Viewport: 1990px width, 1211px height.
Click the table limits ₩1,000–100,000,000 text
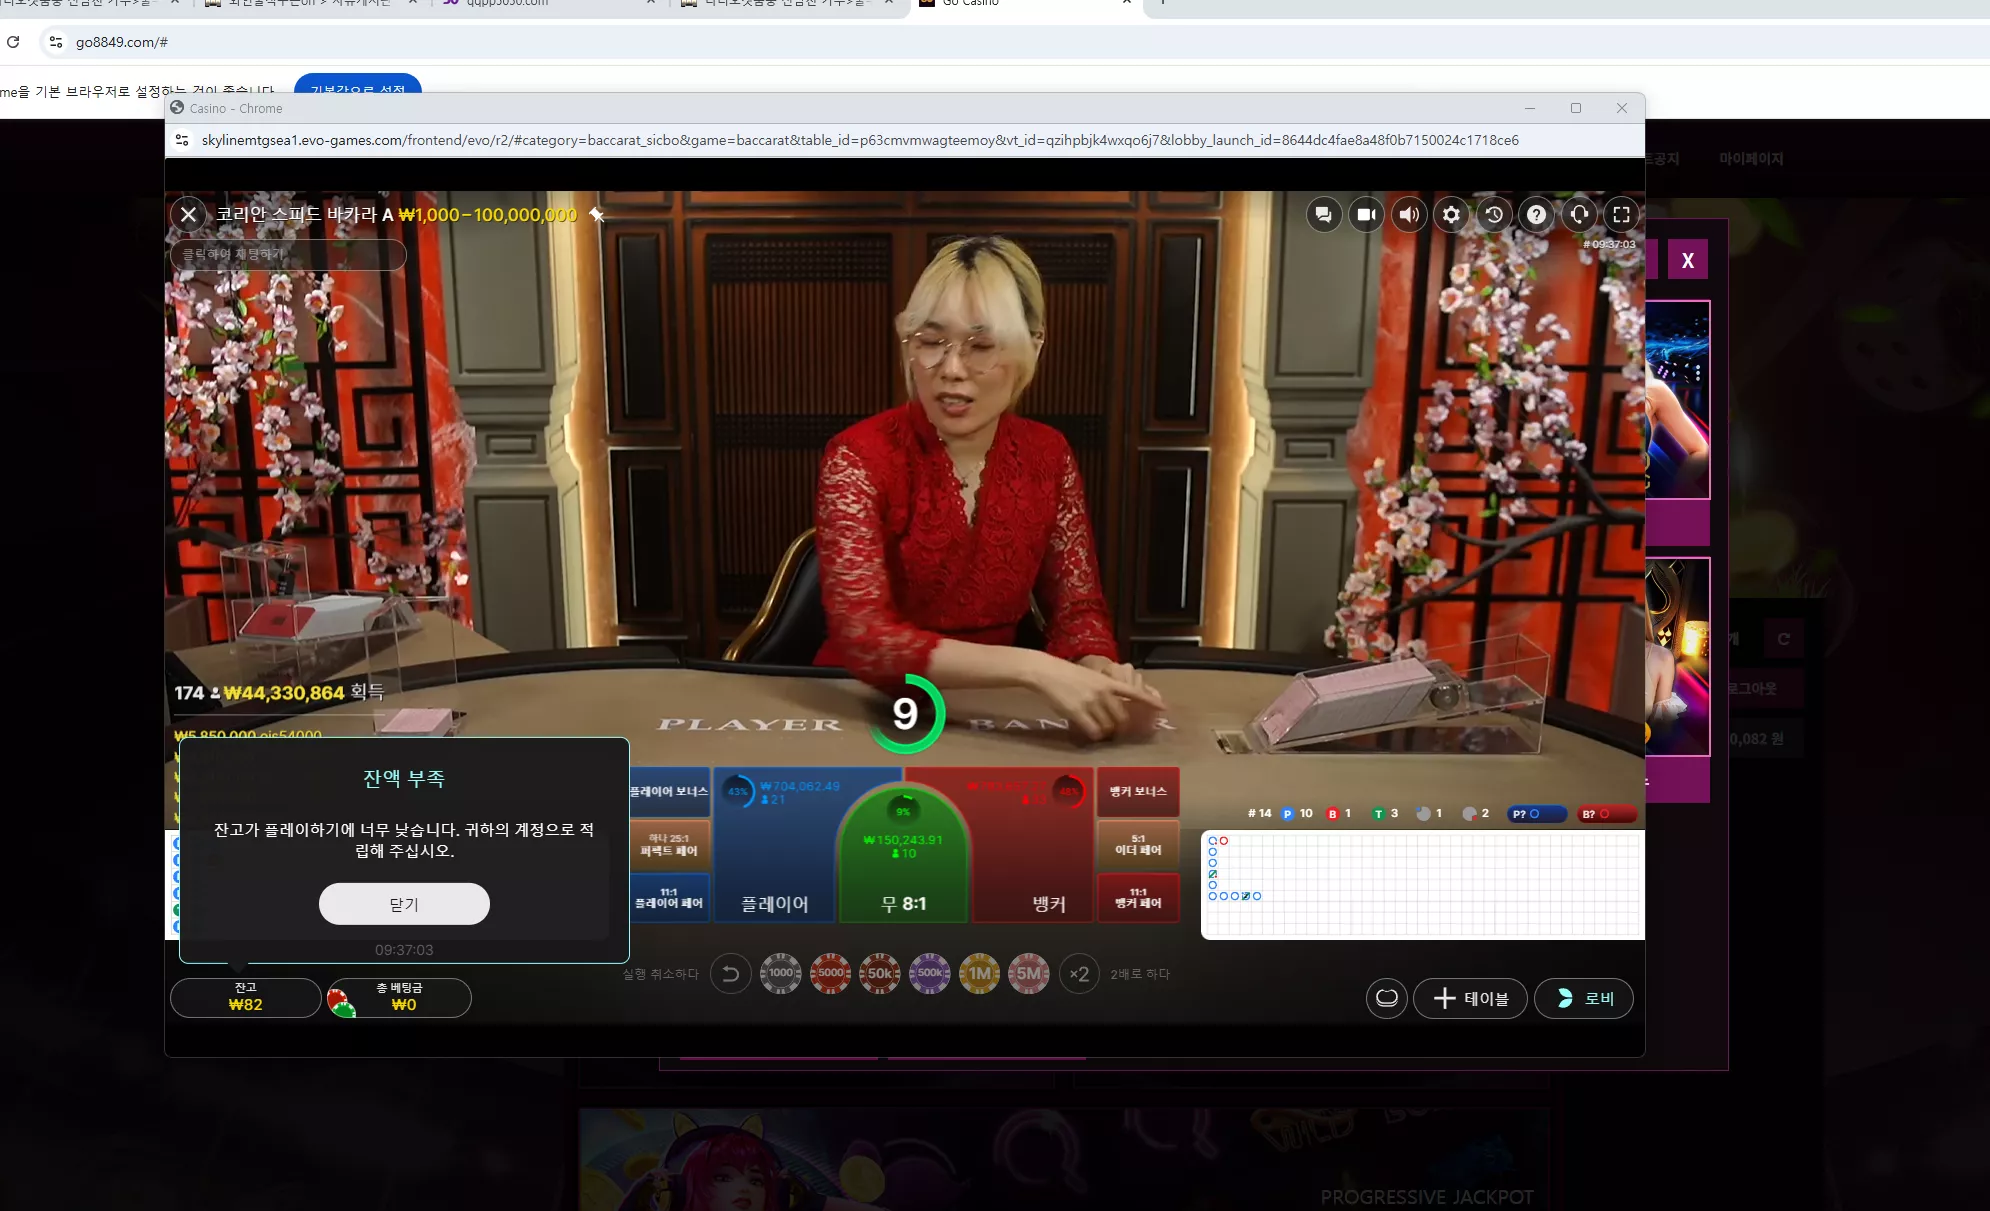pos(487,215)
